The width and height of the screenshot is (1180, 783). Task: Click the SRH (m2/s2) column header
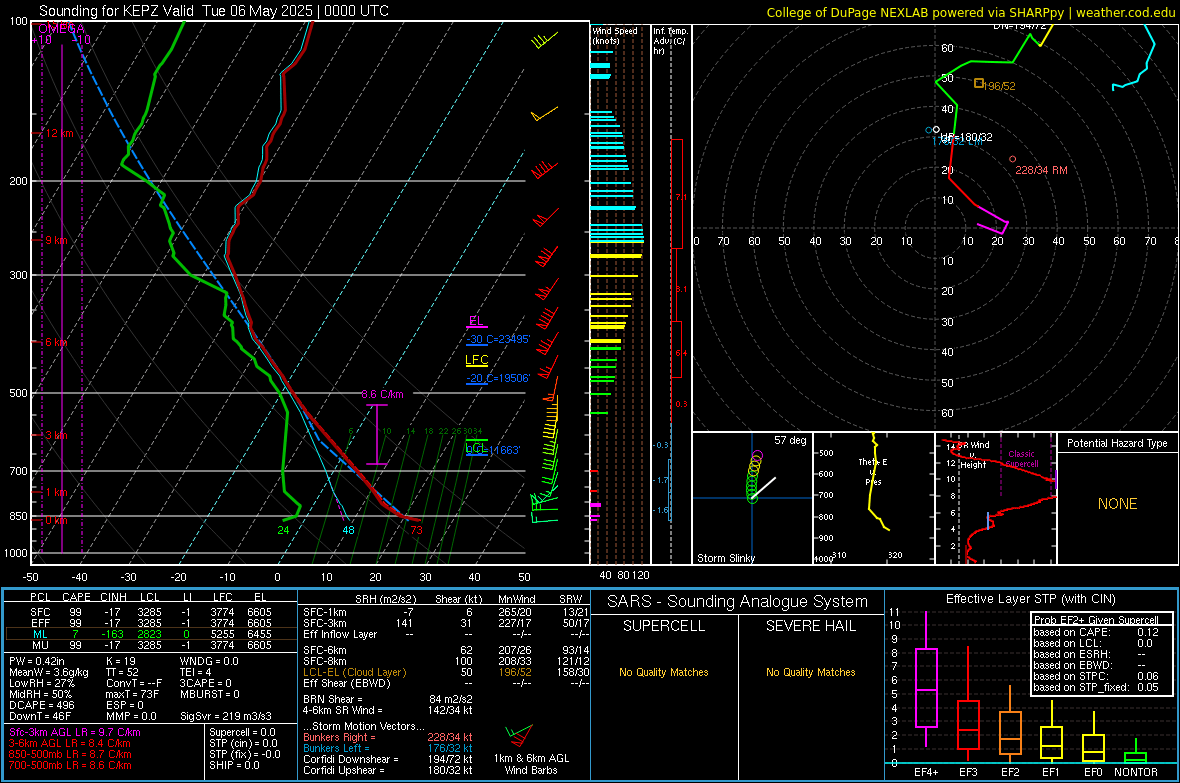pyautogui.click(x=385, y=599)
